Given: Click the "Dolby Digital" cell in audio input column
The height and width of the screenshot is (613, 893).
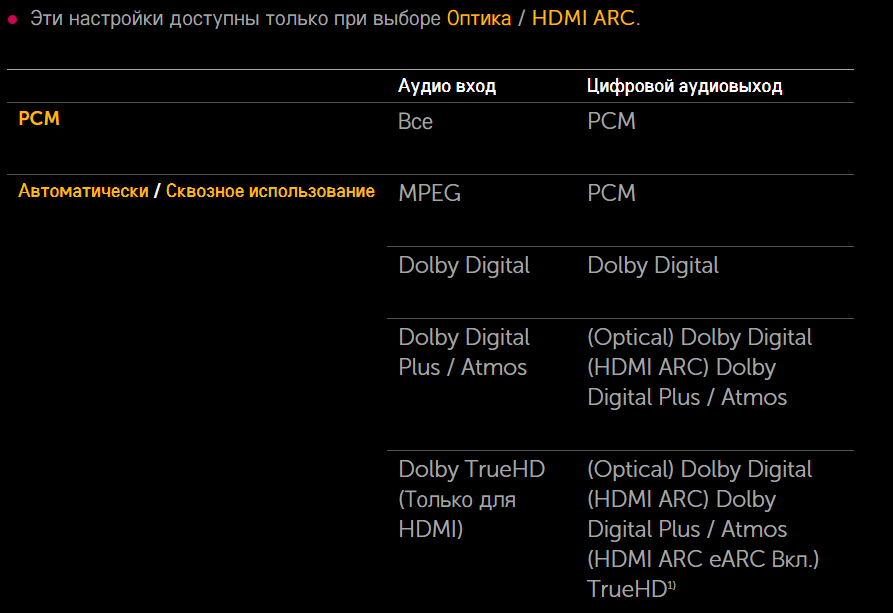Looking at the screenshot, I should (464, 265).
